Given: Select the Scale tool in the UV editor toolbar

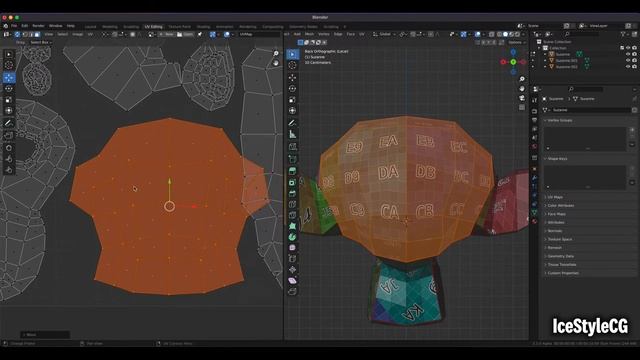Looking at the screenshot, I should coord(9,100).
